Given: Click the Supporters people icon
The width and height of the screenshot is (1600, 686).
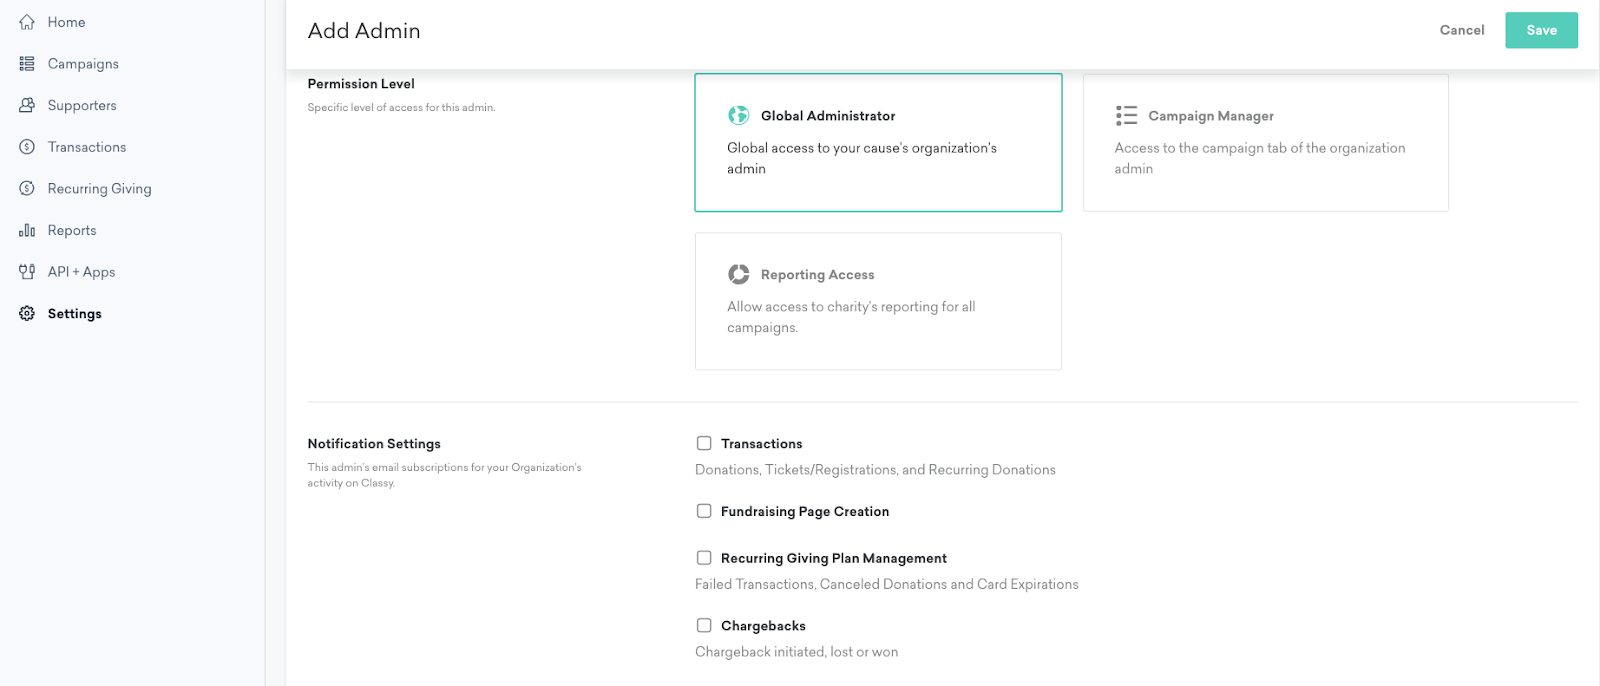Looking at the screenshot, I should pos(27,105).
